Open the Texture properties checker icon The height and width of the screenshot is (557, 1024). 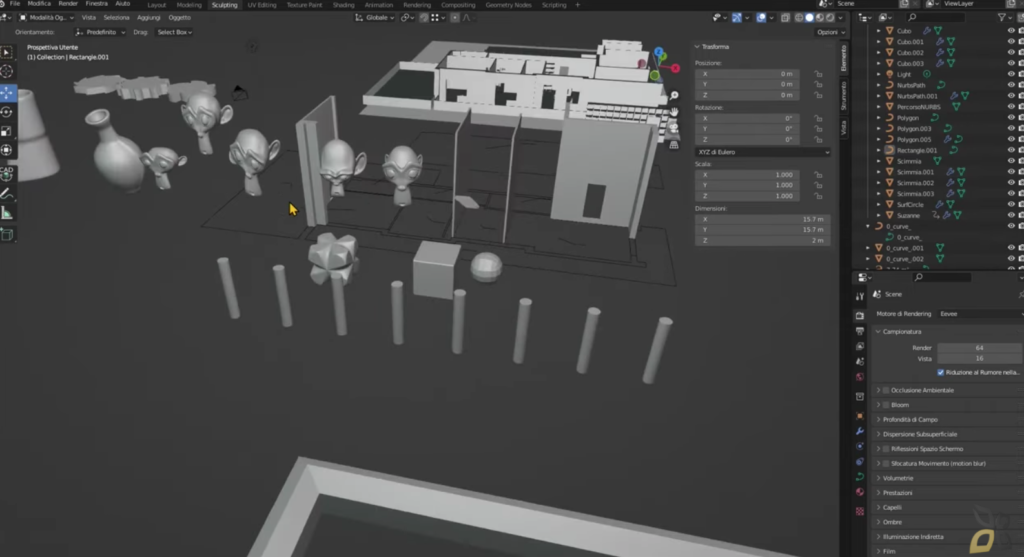pyautogui.click(x=859, y=511)
